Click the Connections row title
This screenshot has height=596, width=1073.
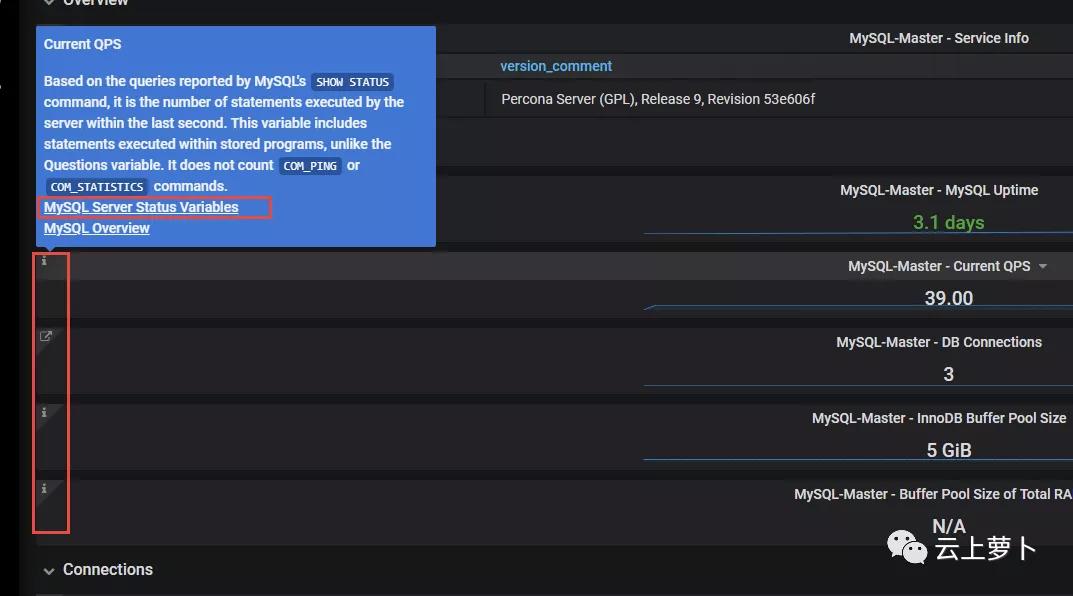(107, 569)
